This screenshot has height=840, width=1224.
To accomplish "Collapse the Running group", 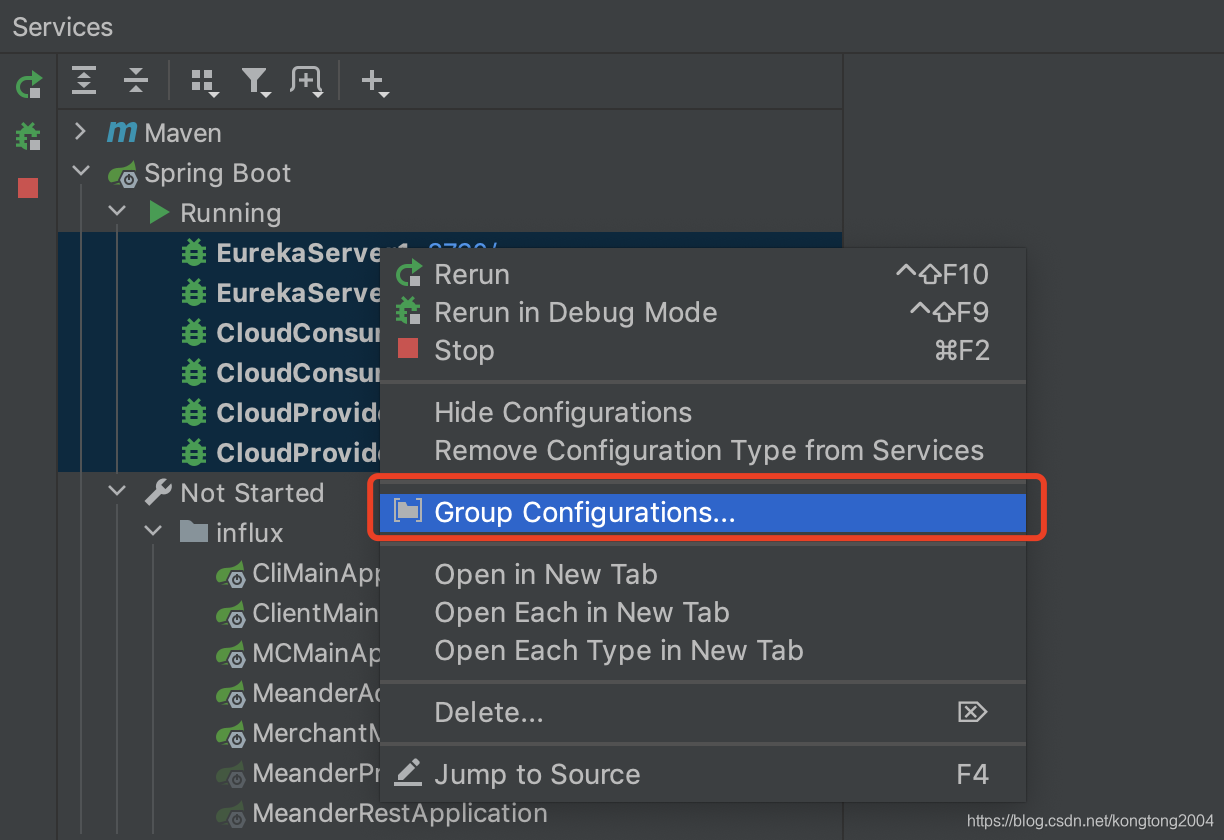I will pyautogui.click(x=117, y=212).
